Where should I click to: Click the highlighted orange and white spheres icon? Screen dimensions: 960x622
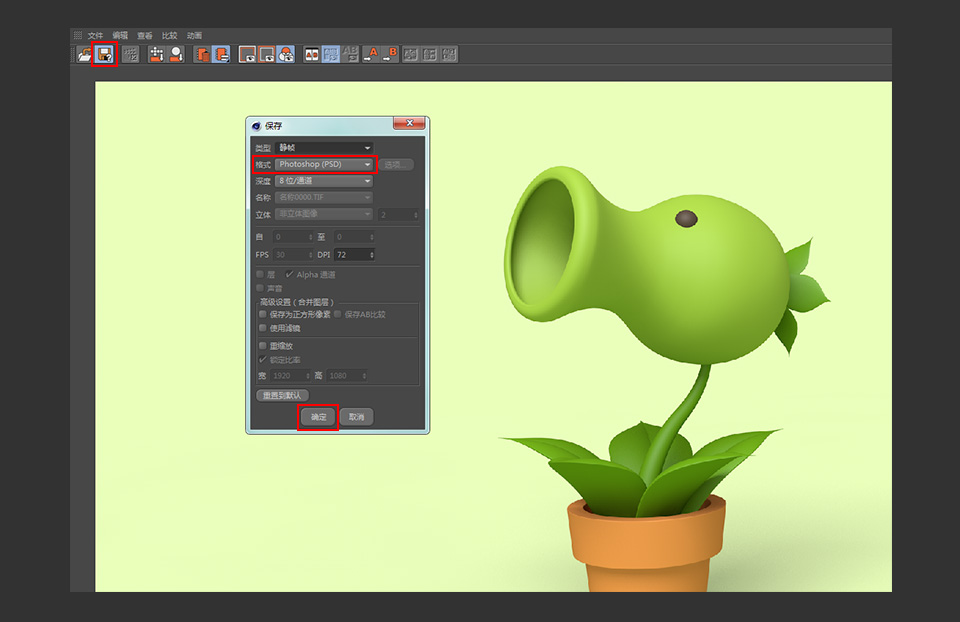286,54
